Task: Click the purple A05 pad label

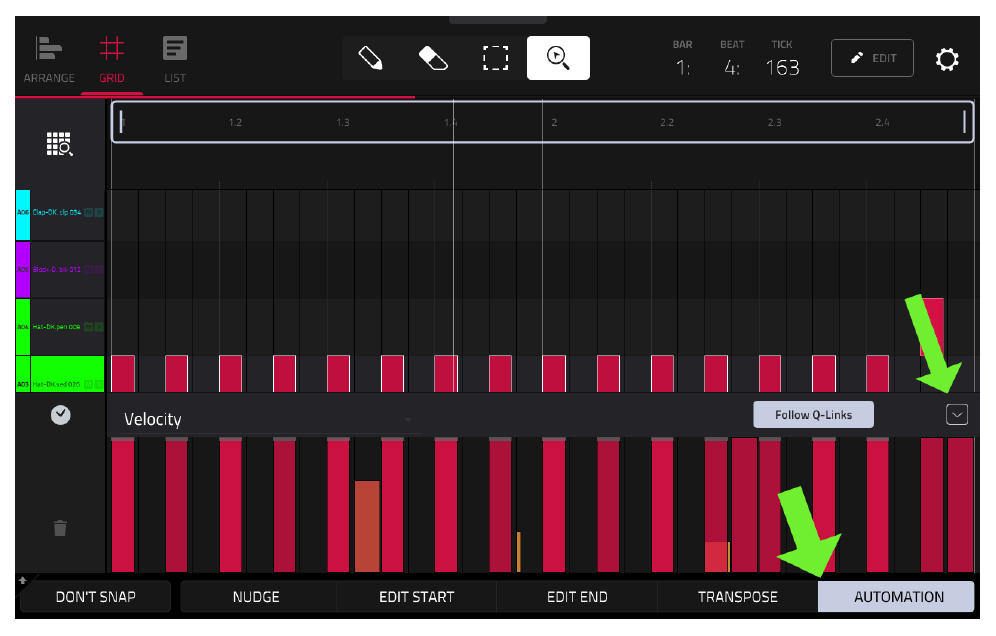Action: click(x=23, y=269)
